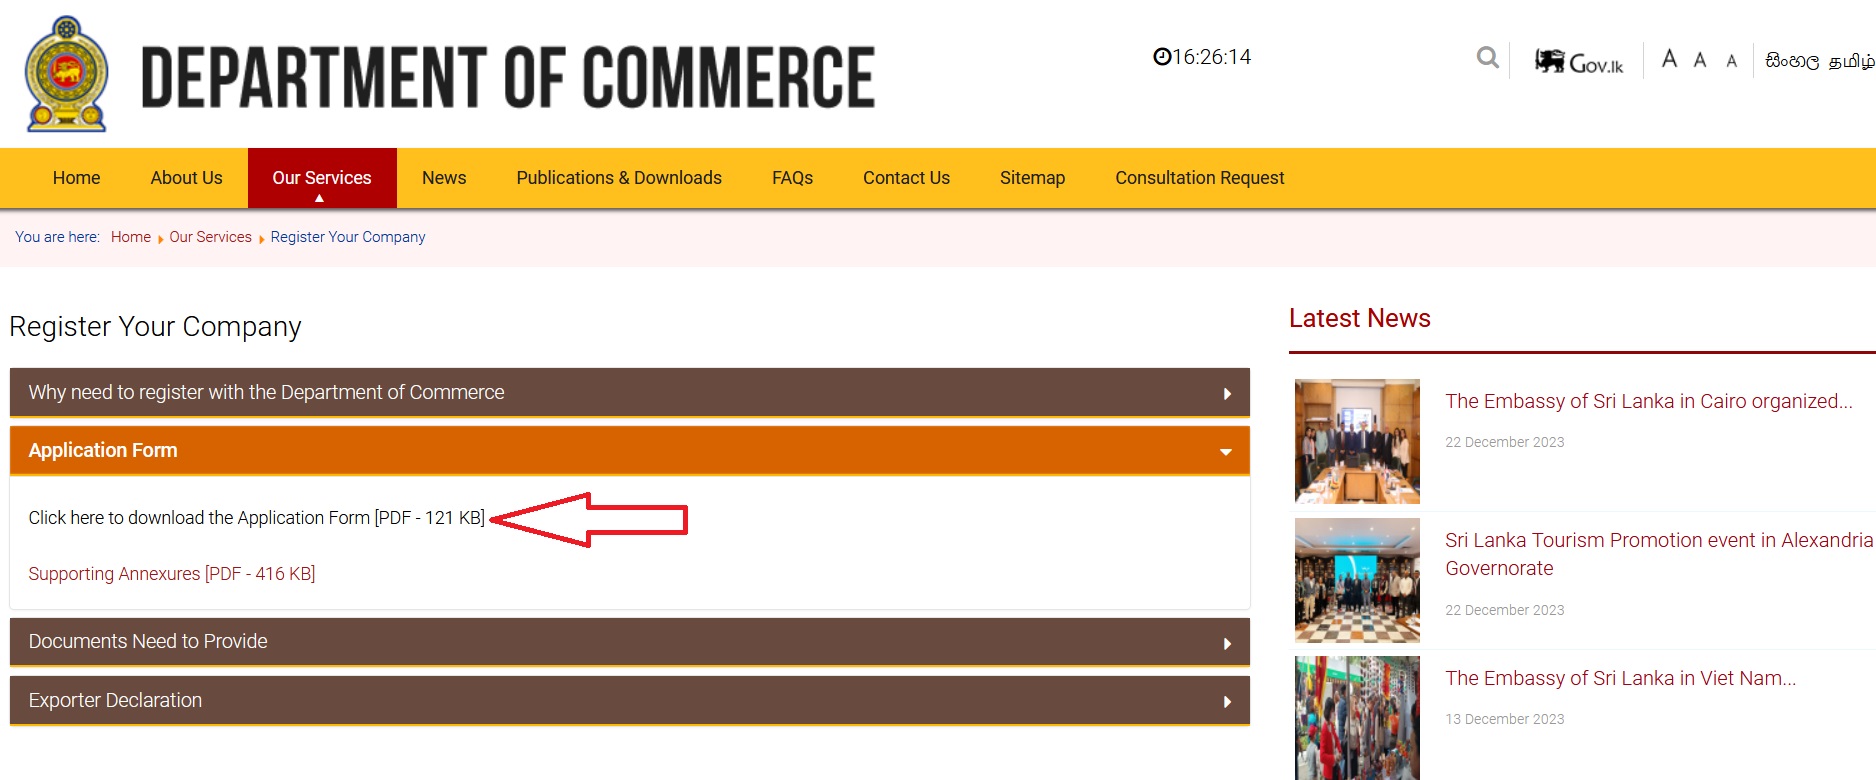Screen dimensions: 1876x780
Task: Select the largest font size A
Action: tap(1669, 59)
